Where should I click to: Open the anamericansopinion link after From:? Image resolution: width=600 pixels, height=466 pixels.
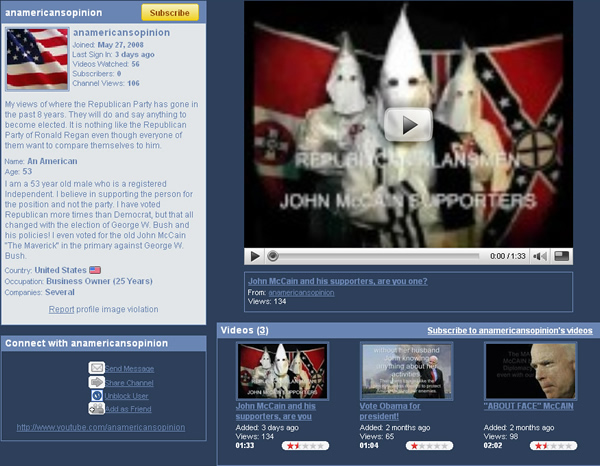[x=301, y=293]
